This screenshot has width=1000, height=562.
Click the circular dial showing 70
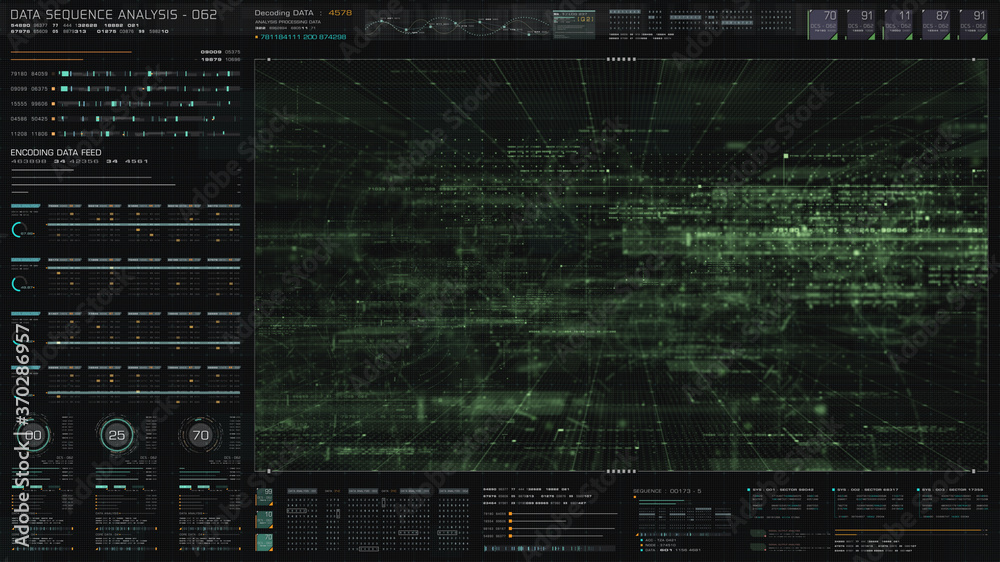[x=200, y=436]
